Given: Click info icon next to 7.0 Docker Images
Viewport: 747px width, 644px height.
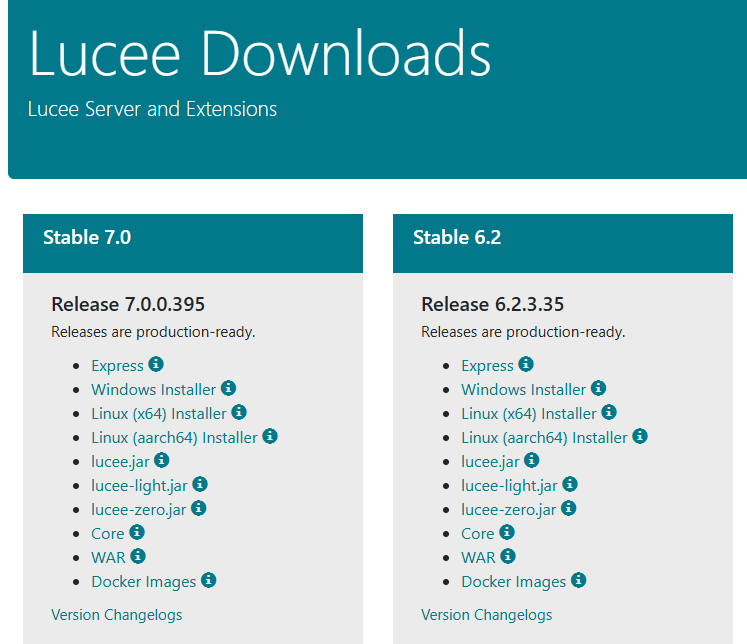Looking at the screenshot, I should [209, 580].
